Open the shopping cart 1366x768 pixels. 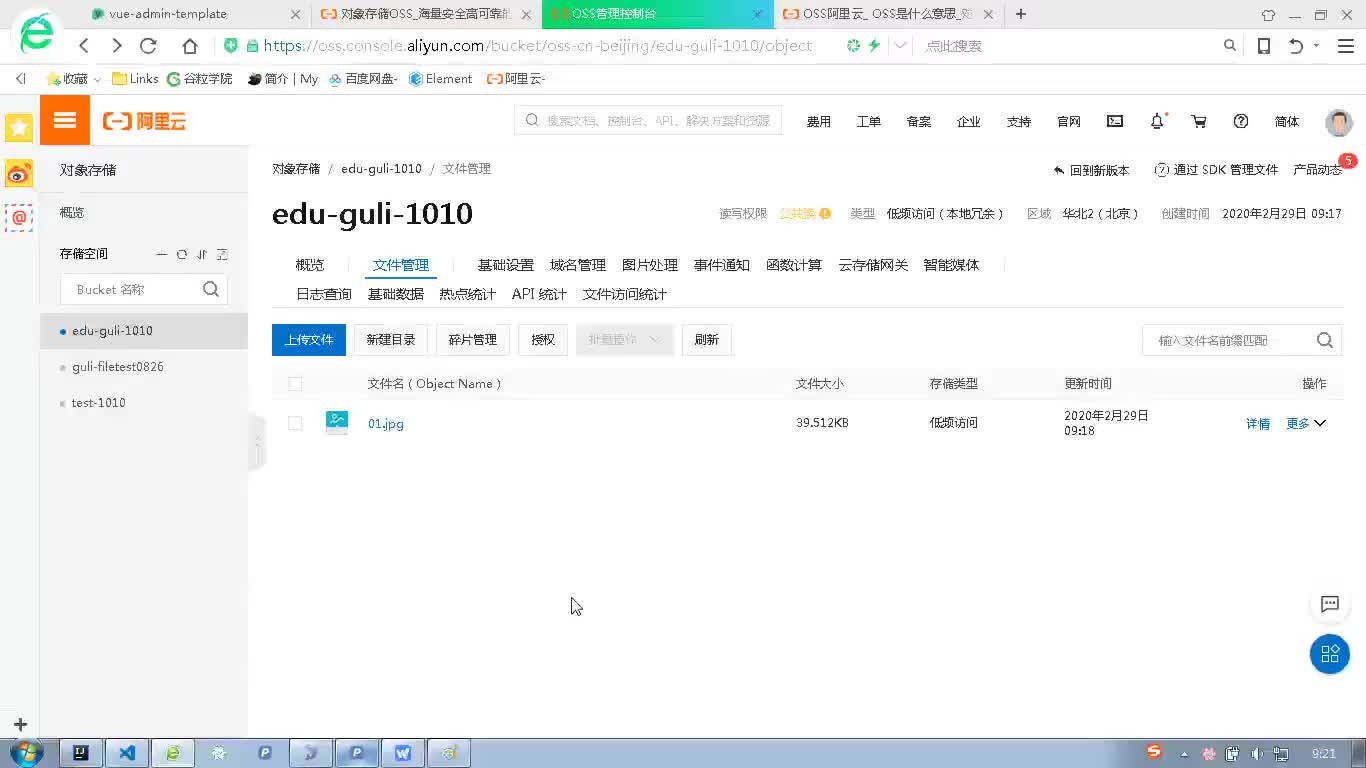pyautogui.click(x=1199, y=121)
